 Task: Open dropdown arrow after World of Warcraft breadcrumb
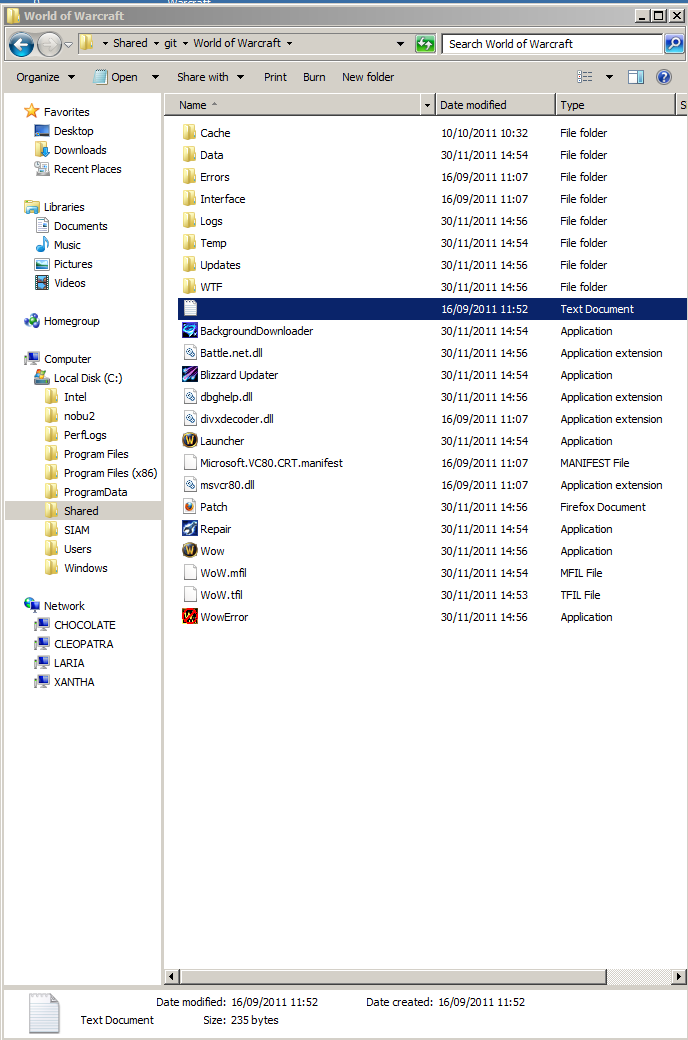[x=289, y=43]
